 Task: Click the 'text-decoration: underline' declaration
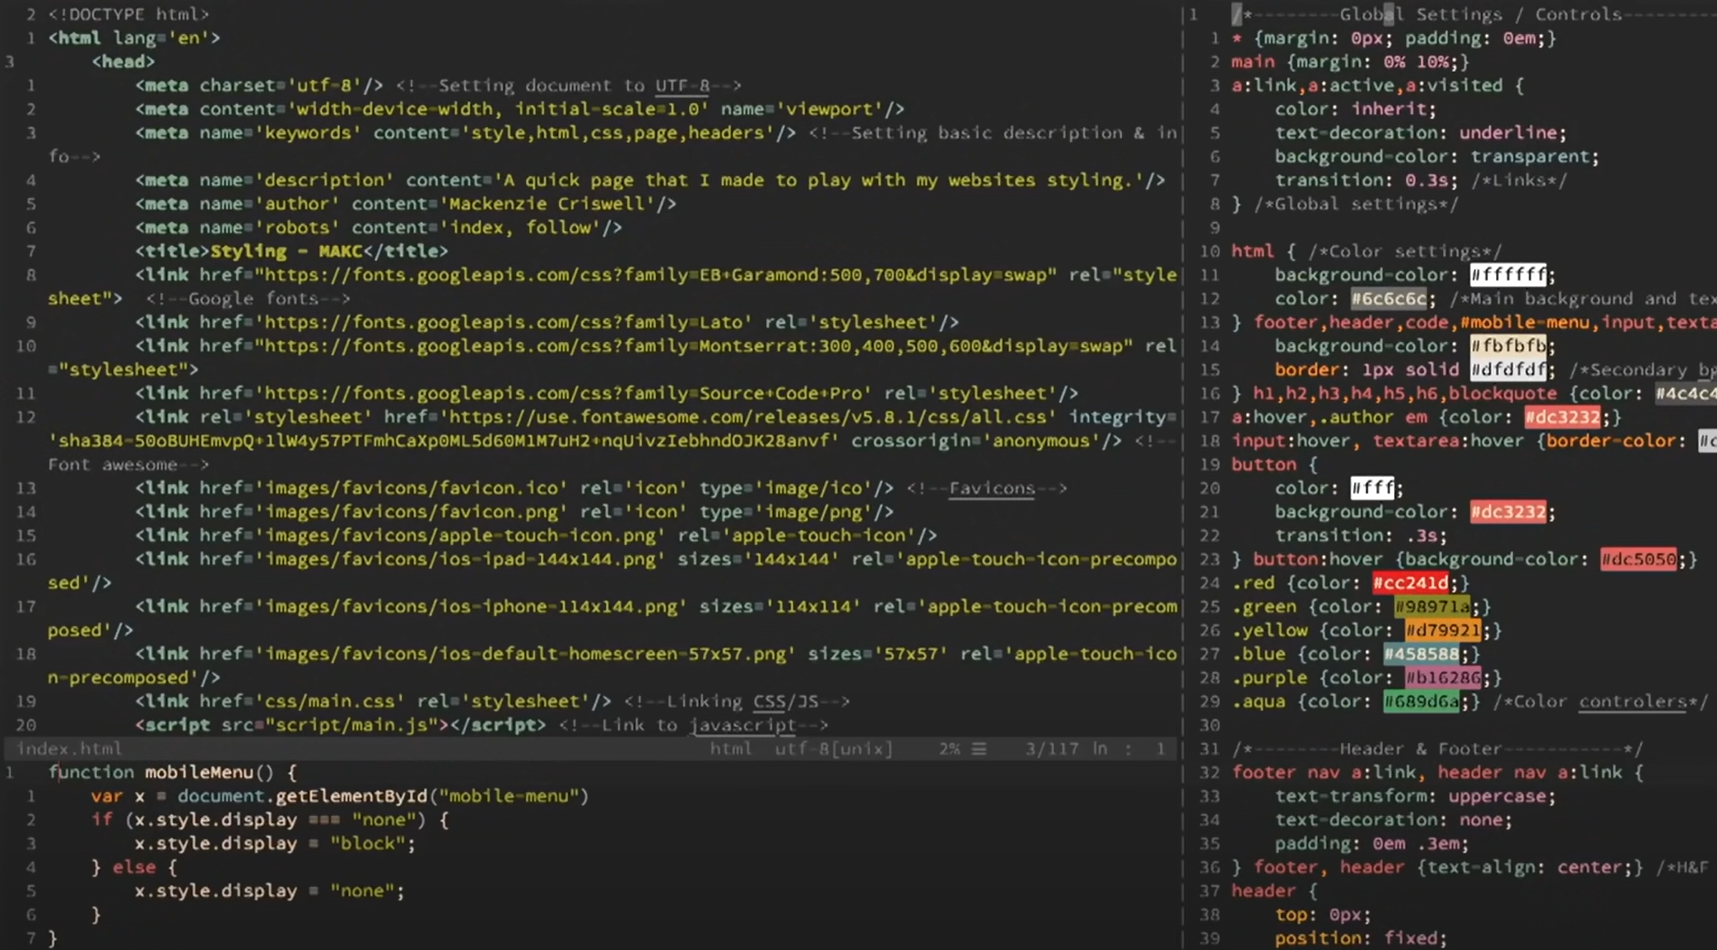point(1420,133)
